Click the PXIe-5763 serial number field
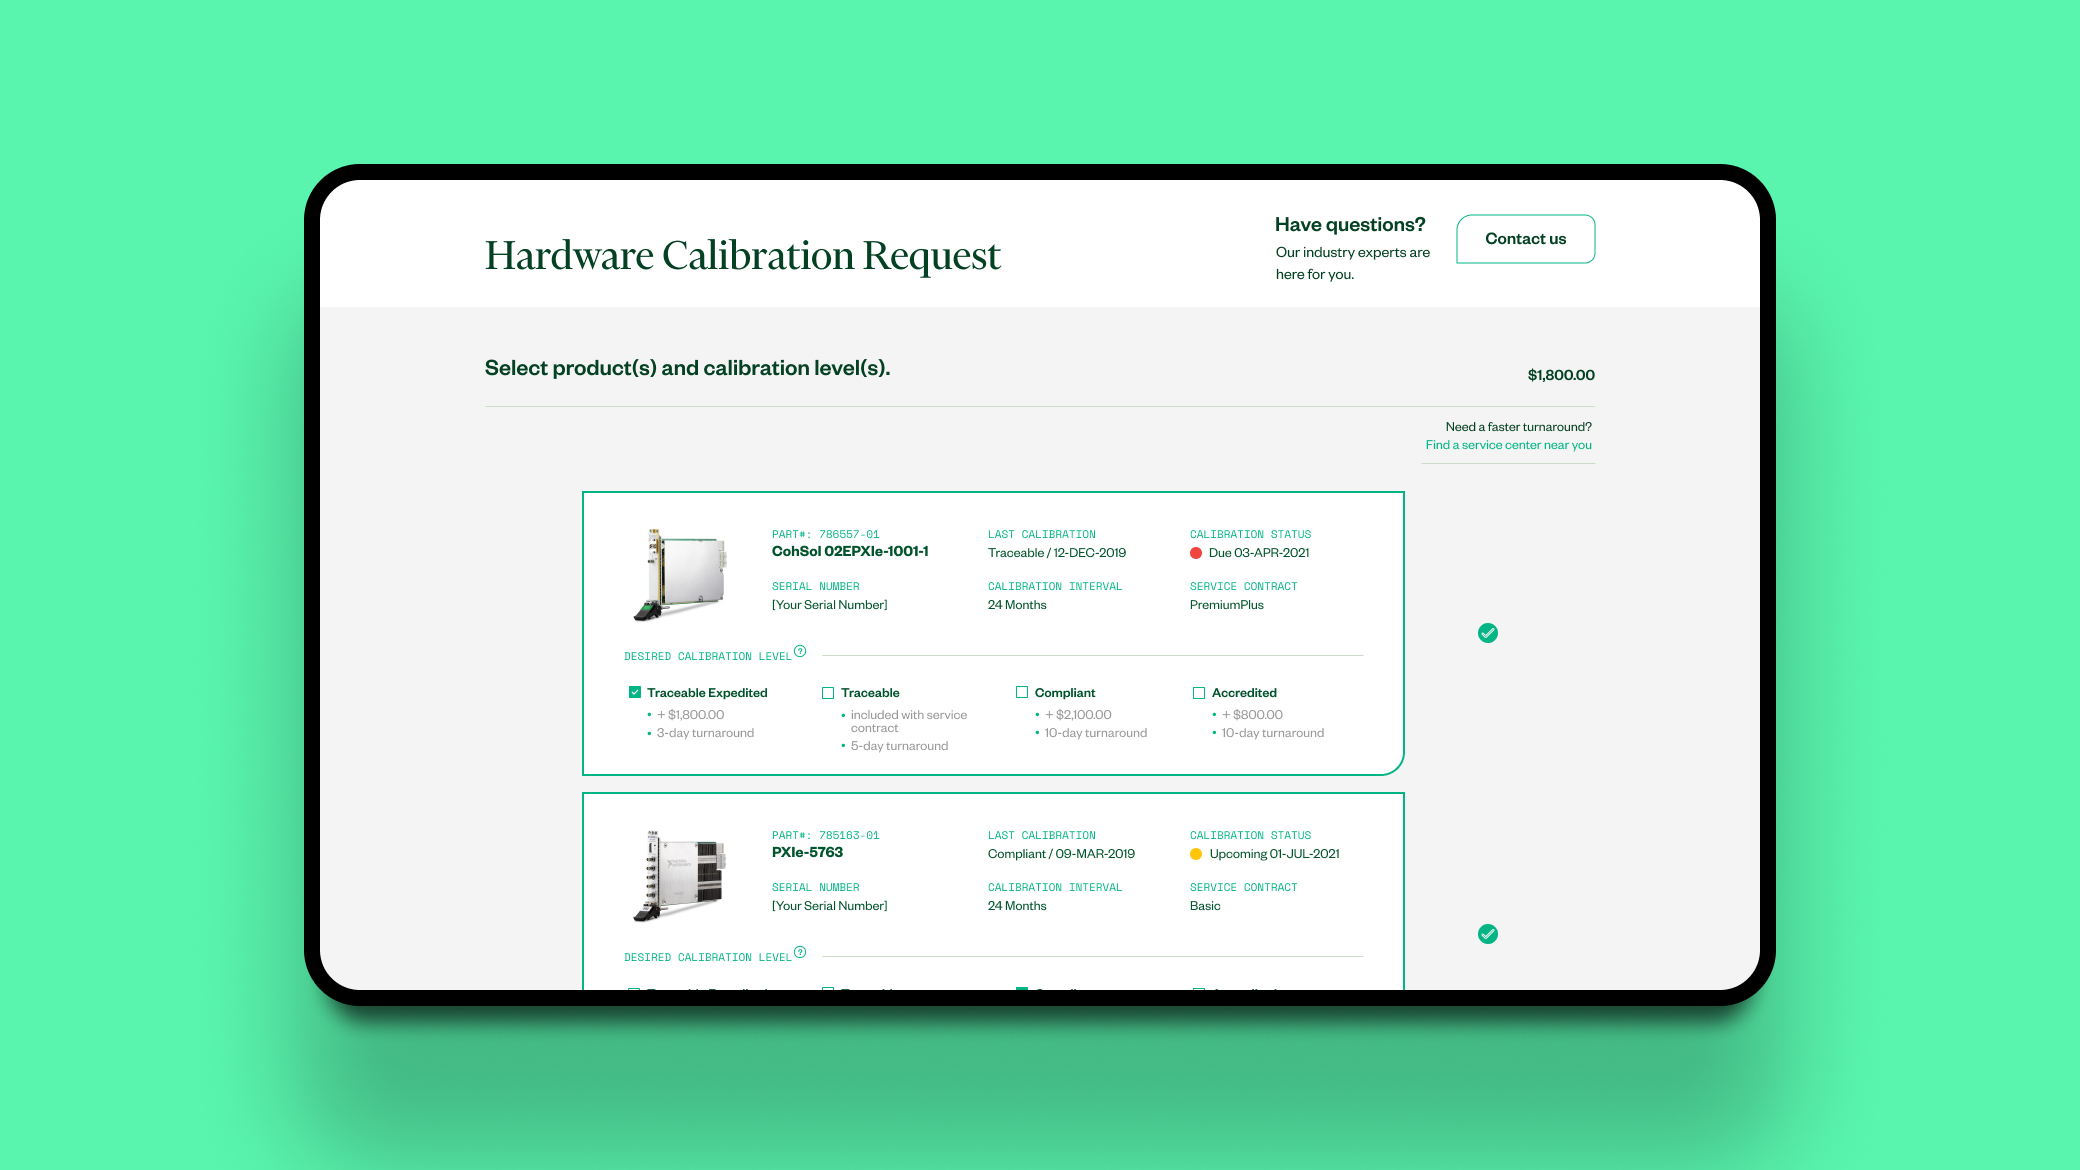 pos(829,906)
